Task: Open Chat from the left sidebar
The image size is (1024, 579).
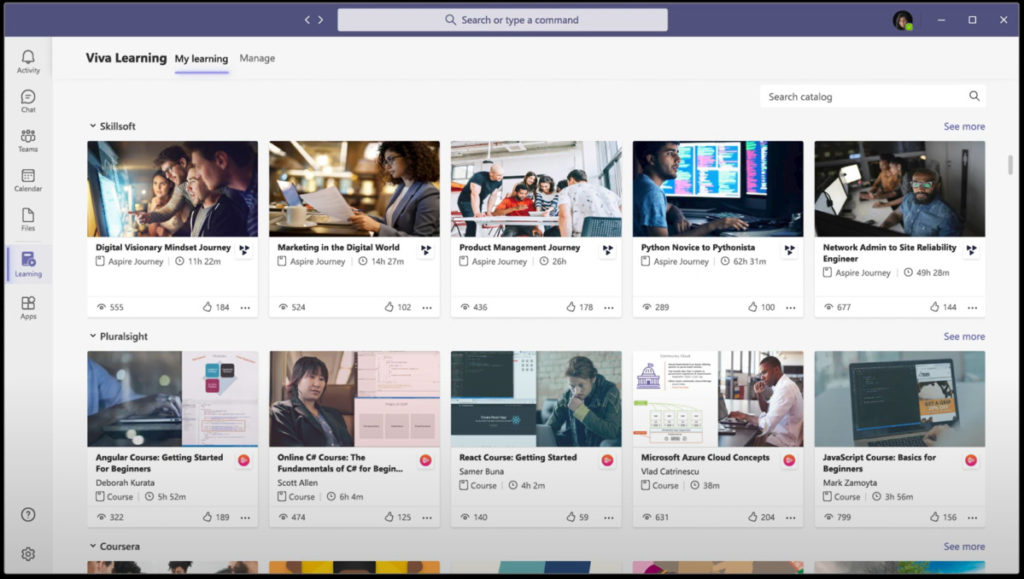Action: click(x=28, y=101)
